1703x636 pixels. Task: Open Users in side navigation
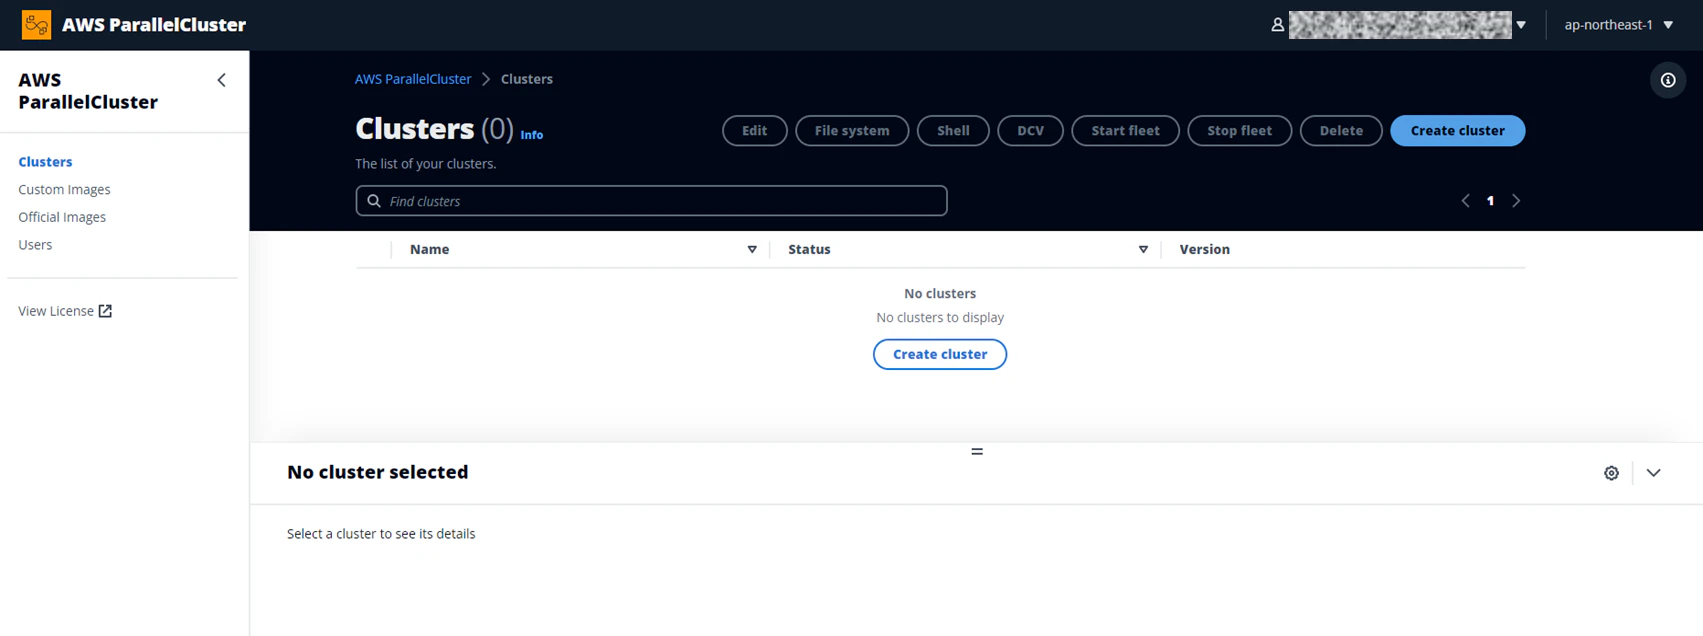35,245
